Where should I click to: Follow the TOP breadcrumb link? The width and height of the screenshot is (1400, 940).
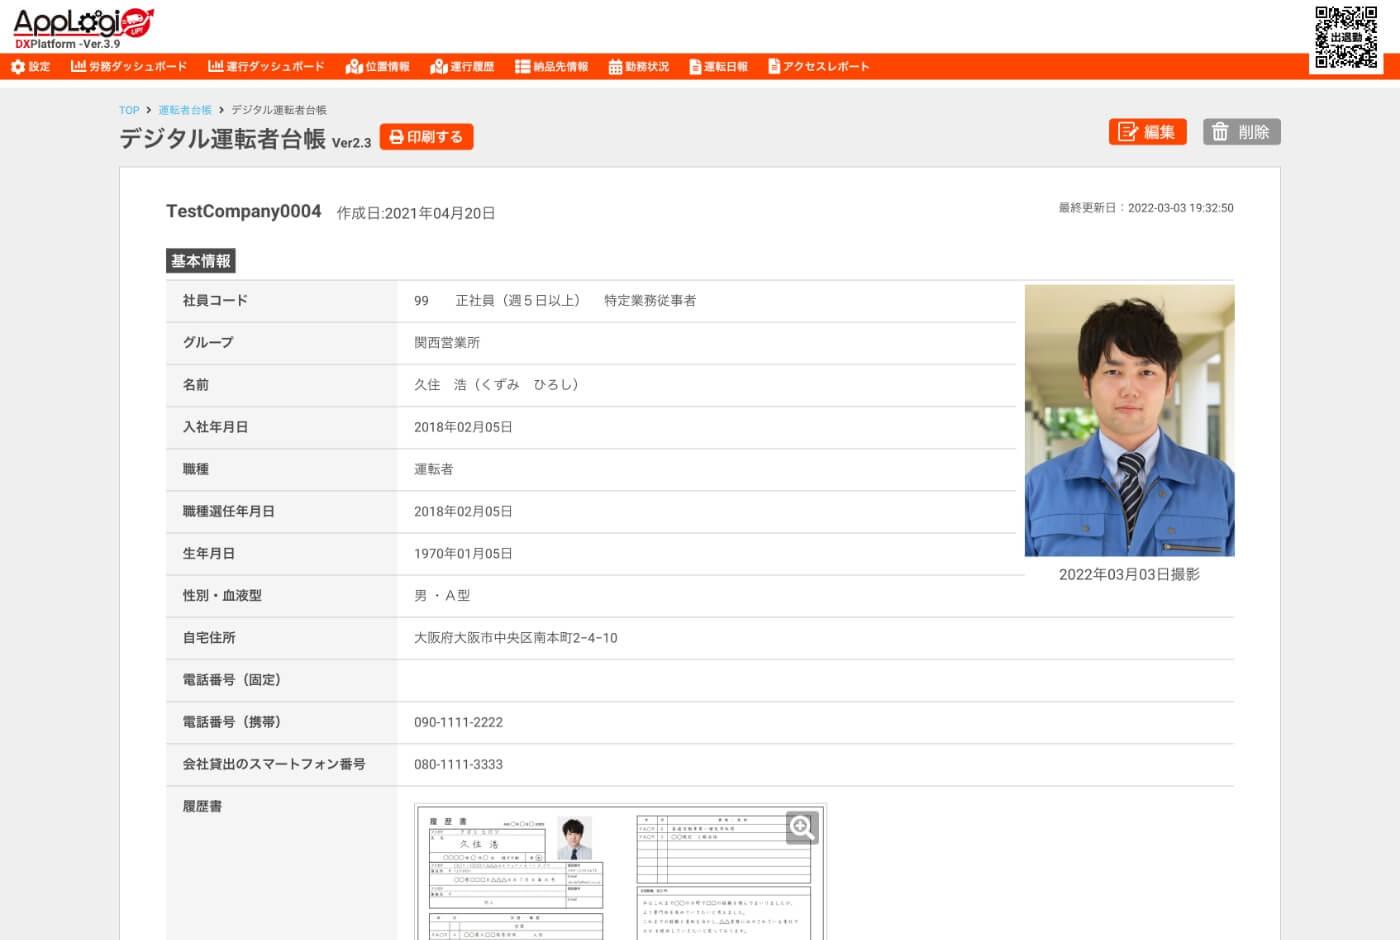(x=129, y=110)
